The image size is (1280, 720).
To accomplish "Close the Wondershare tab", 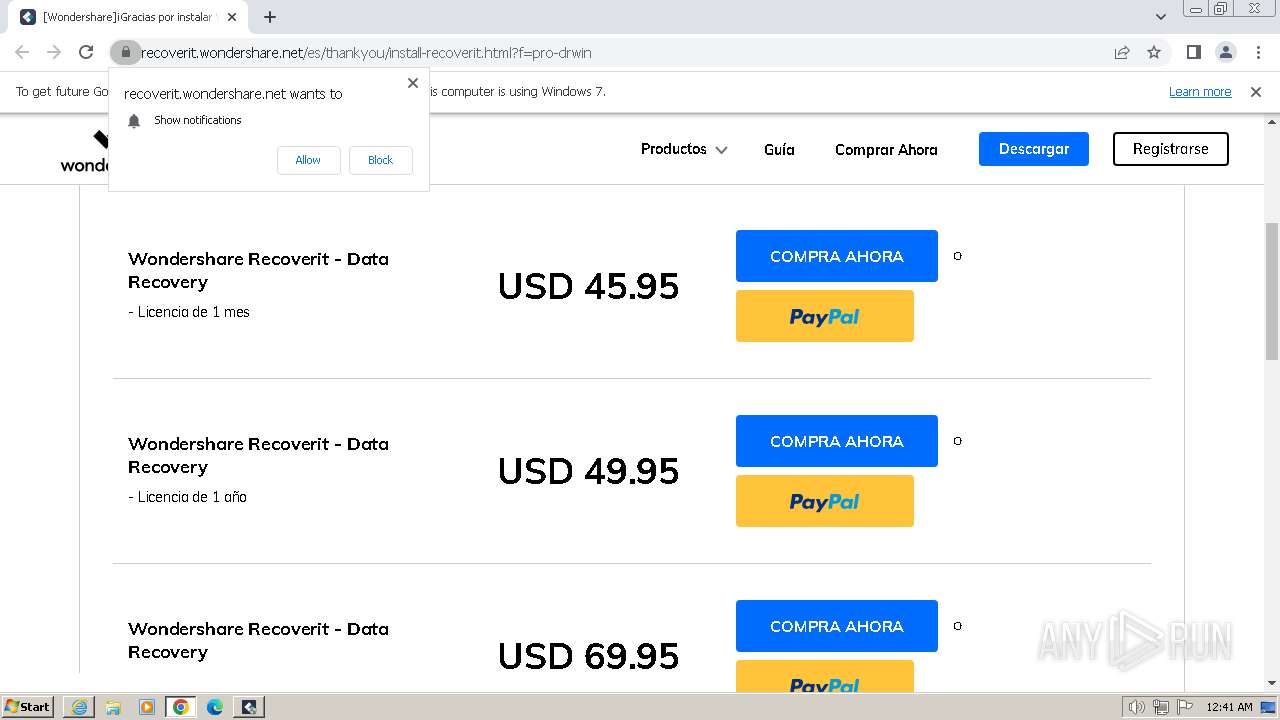I will tap(231, 17).
